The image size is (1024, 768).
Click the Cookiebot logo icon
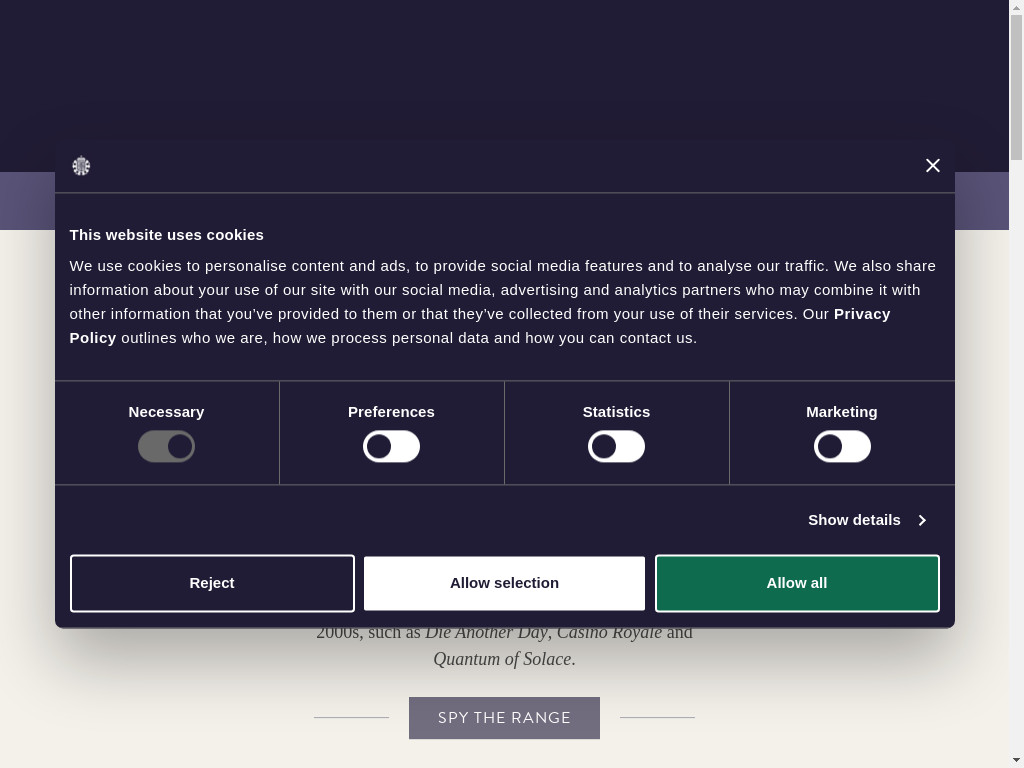81,166
